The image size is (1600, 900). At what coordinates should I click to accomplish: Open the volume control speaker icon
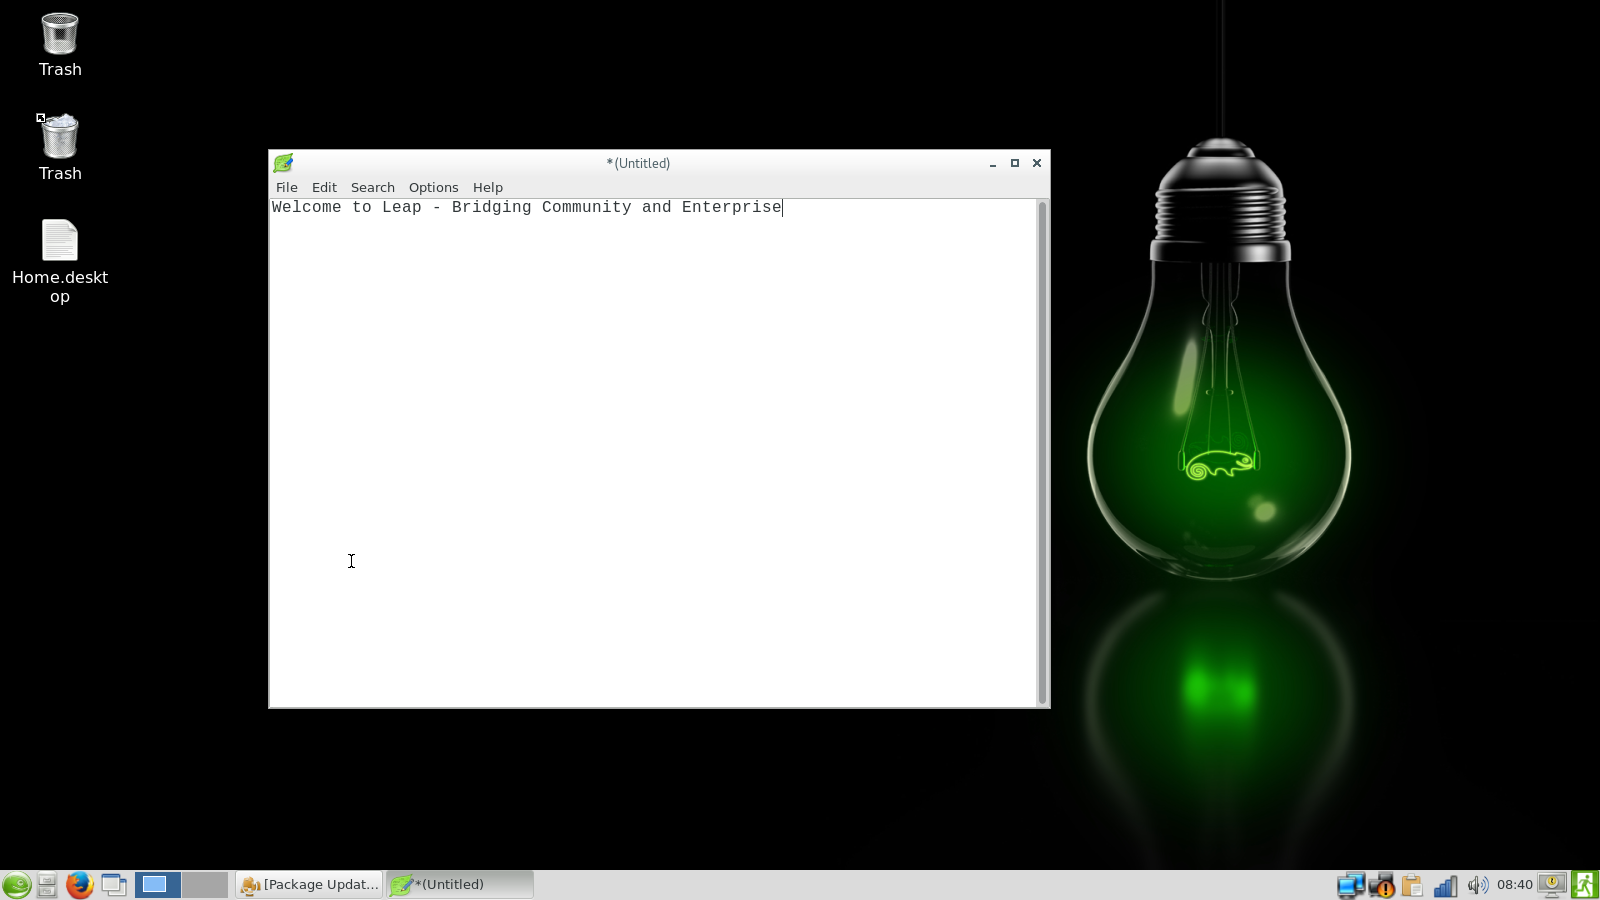pyautogui.click(x=1477, y=885)
